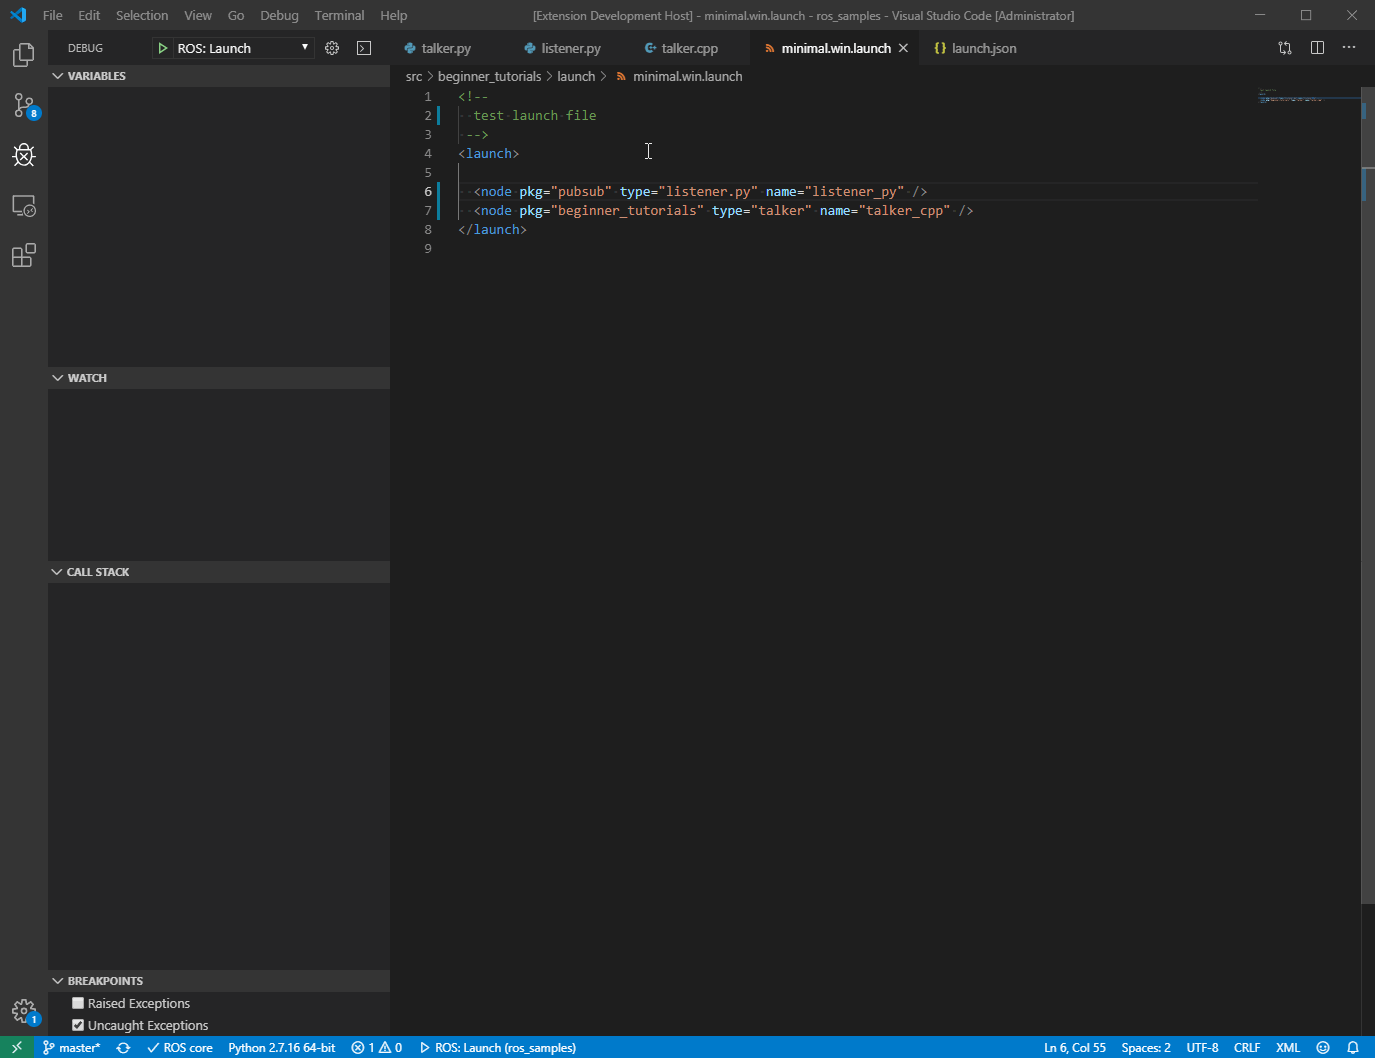Screen dimensions: 1375x1058
Task: Collapse the CALL STACK section
Action: pyautogui.click(x=57, y=571)
